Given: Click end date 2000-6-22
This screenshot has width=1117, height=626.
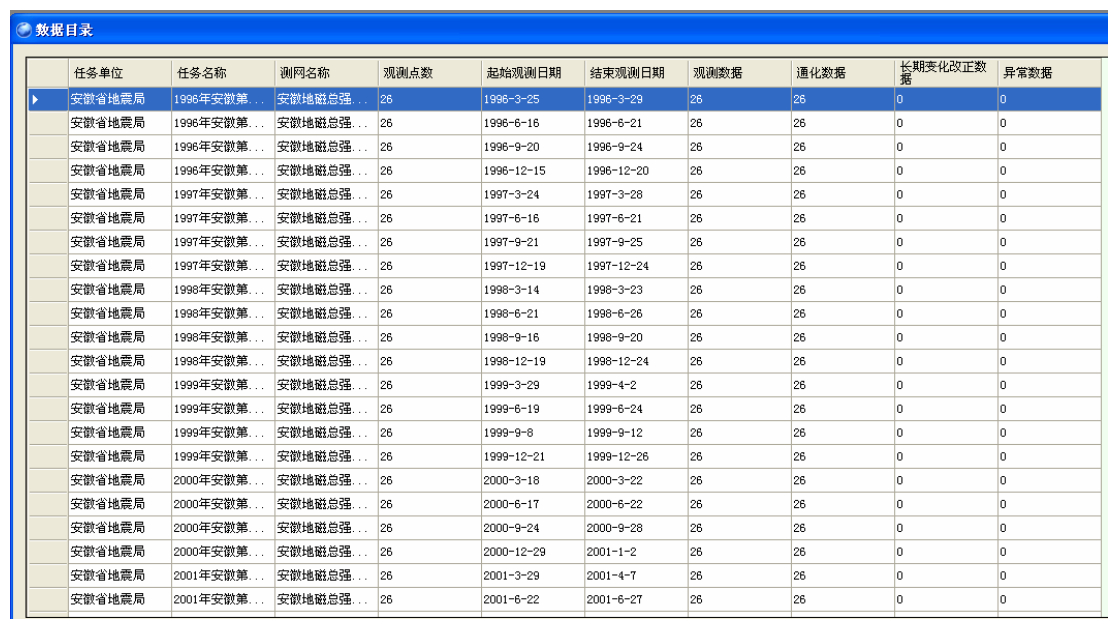Looking at the screenshot, I should tap(636, 504).
